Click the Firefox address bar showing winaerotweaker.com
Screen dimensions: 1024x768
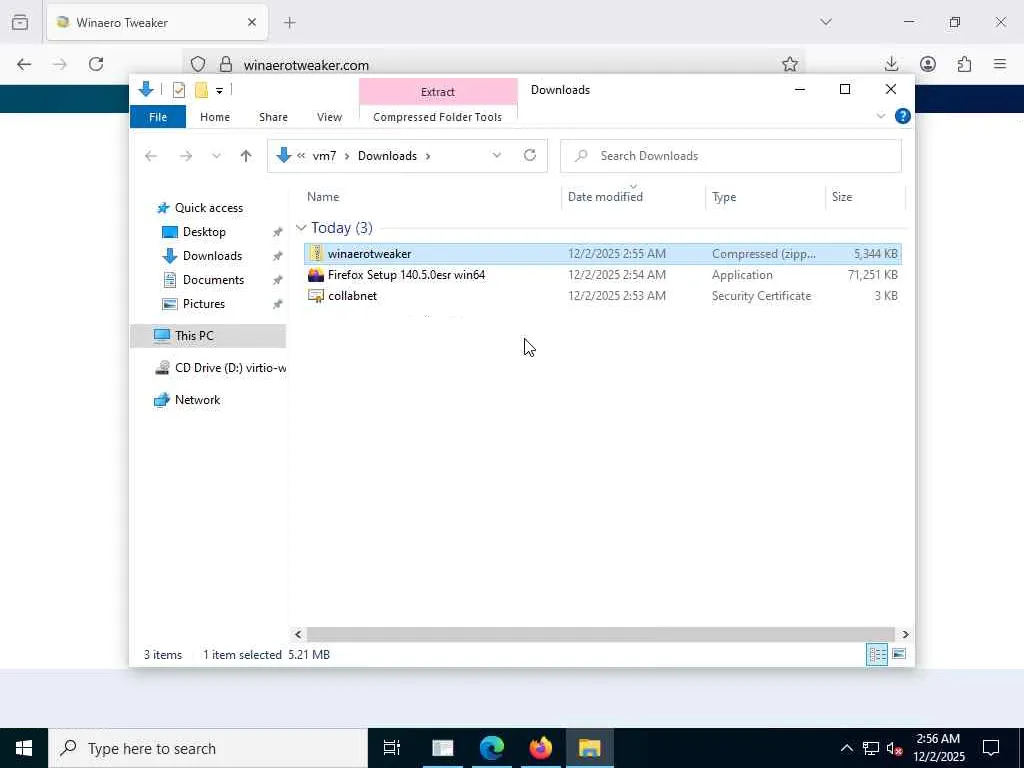[x=496, y=65]
